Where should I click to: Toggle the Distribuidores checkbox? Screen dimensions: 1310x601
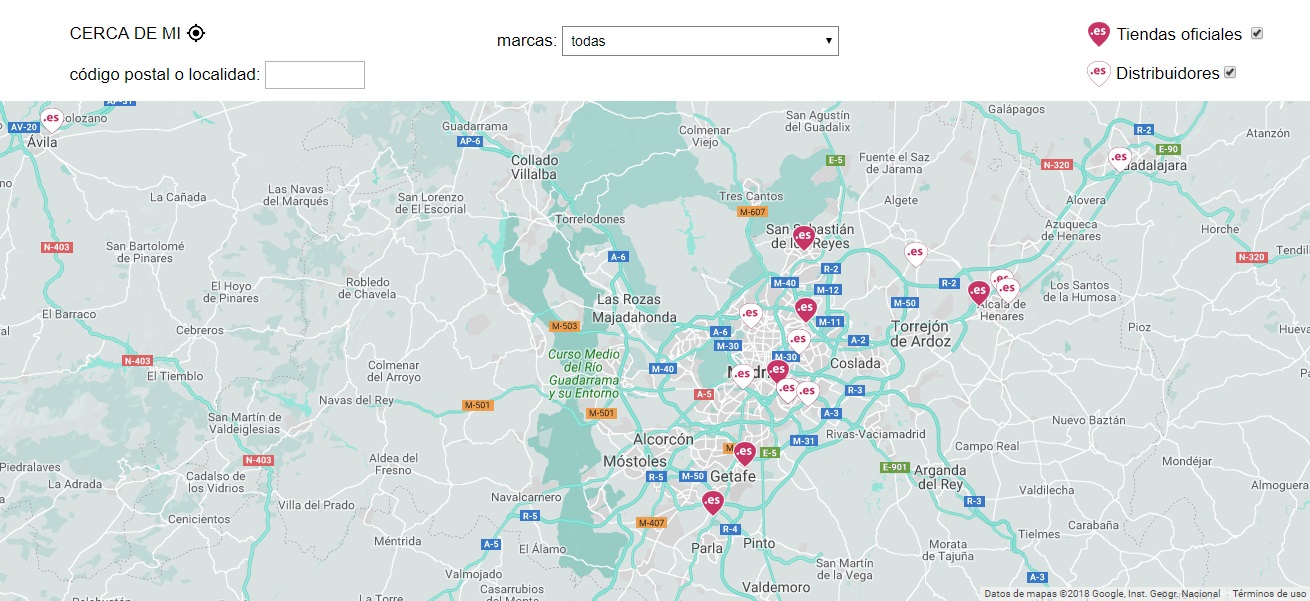click(1230, 72)
